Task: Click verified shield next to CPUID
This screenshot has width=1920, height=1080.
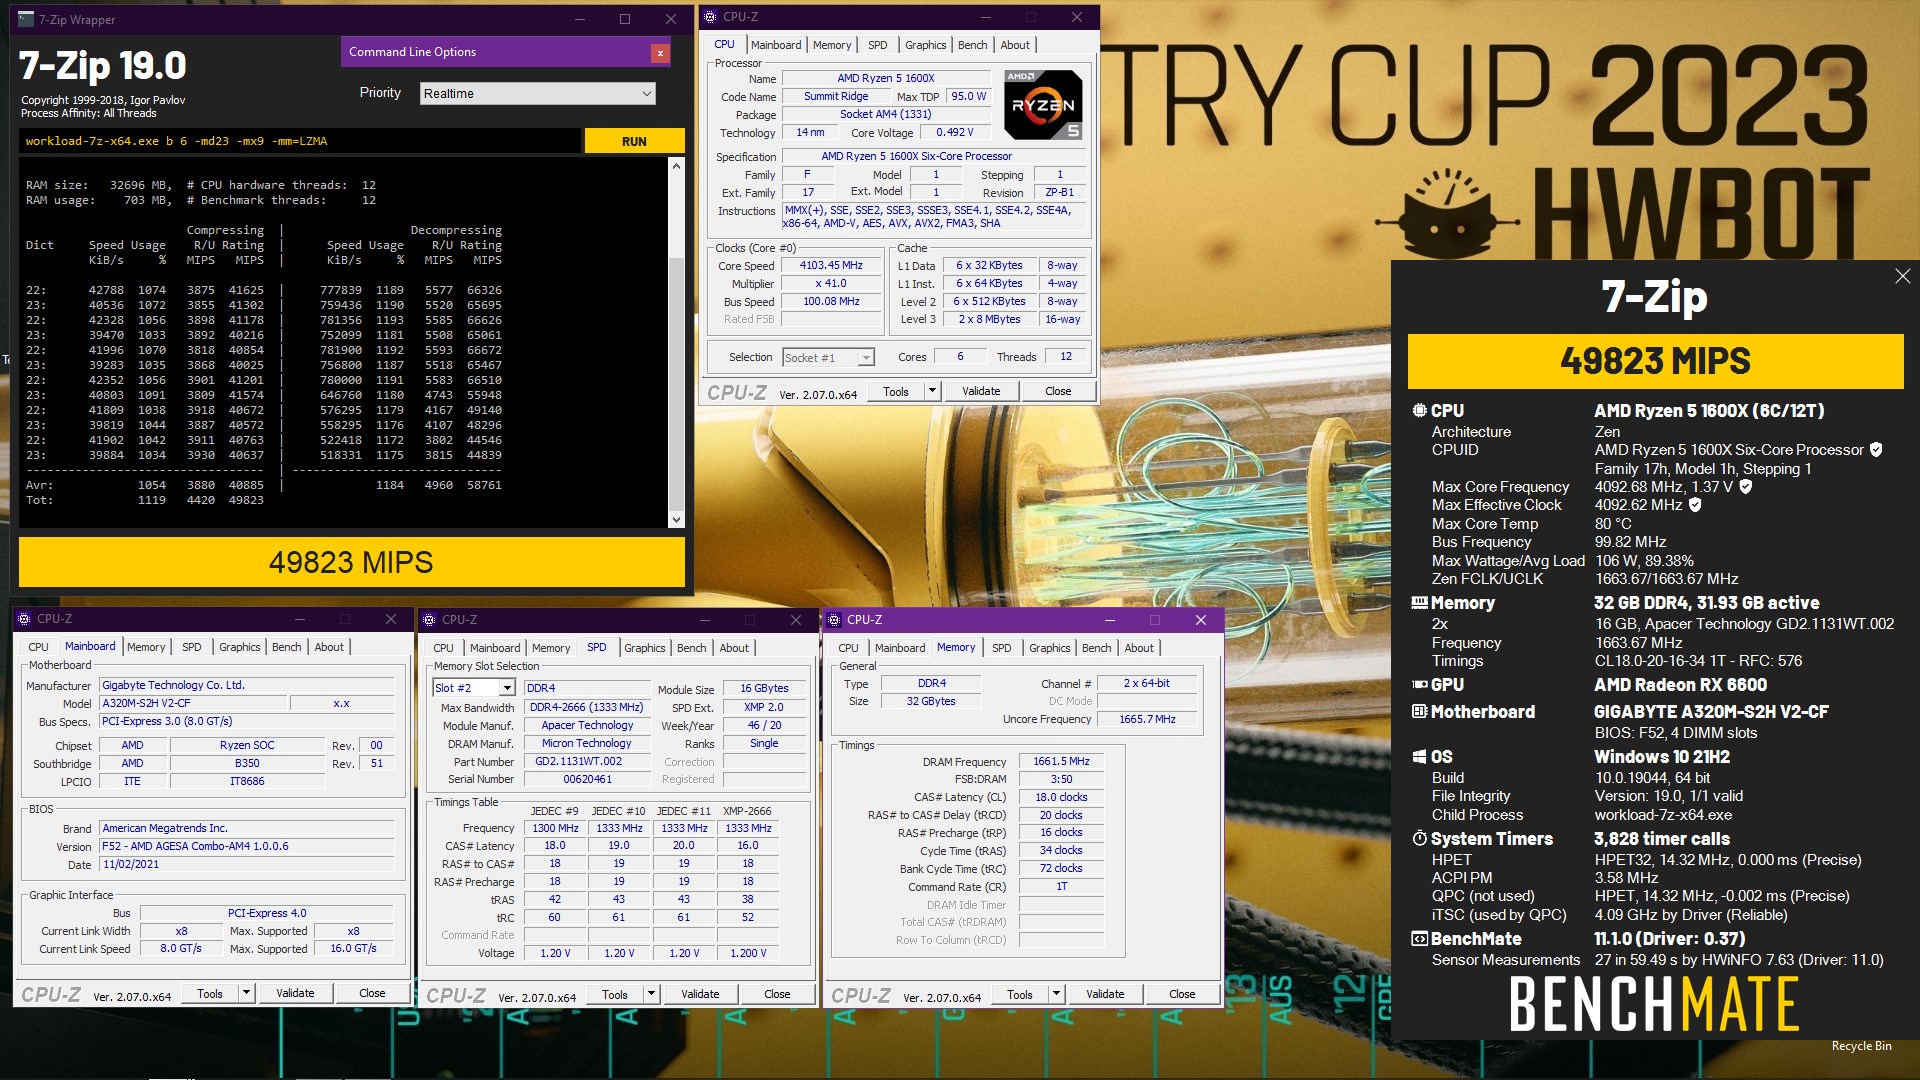Action: point(1876,450)
